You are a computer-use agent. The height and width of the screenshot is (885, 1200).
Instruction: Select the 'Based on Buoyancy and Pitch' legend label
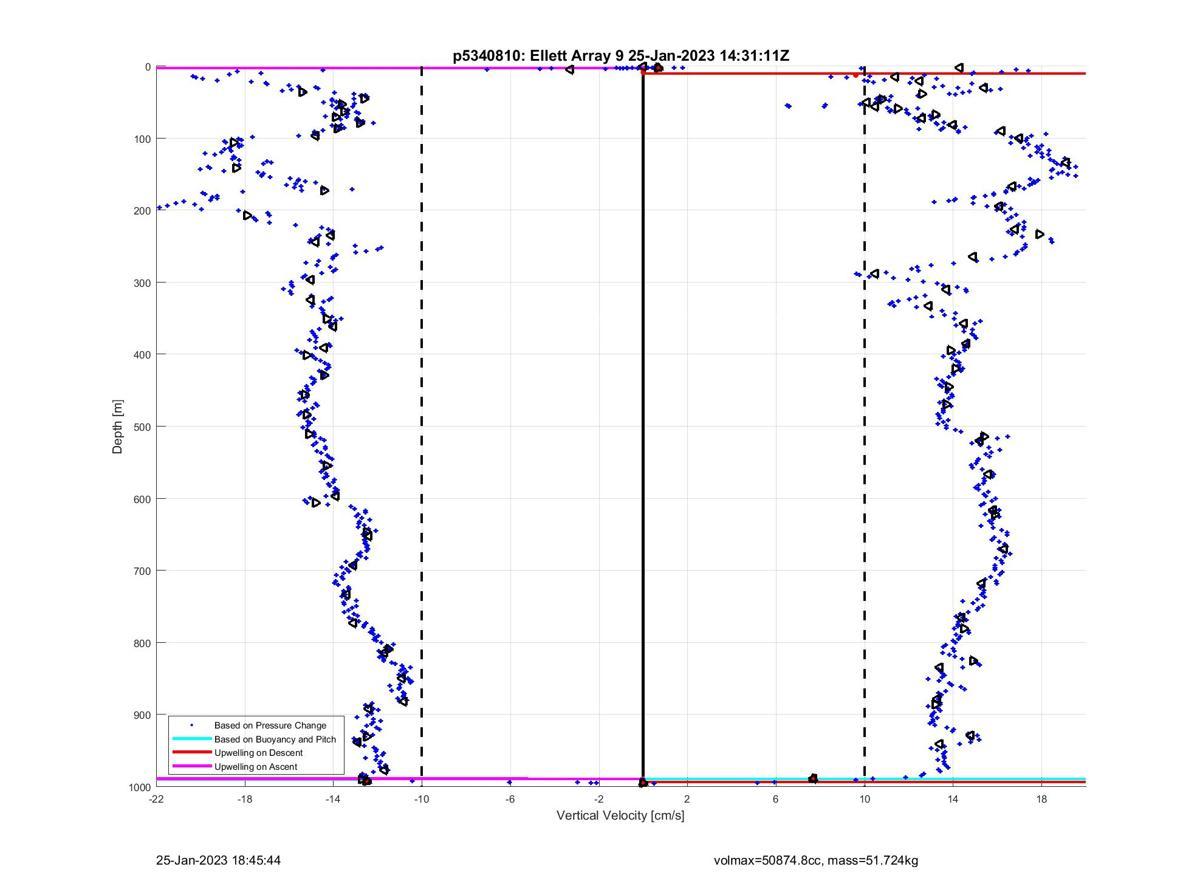(x=275, y=739)
